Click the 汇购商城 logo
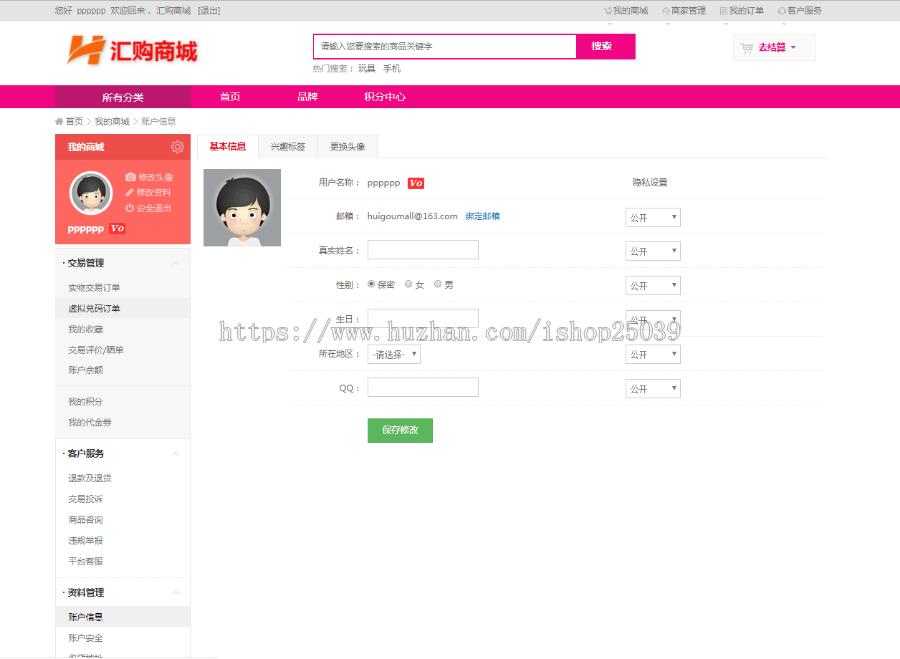 [133, 51]
